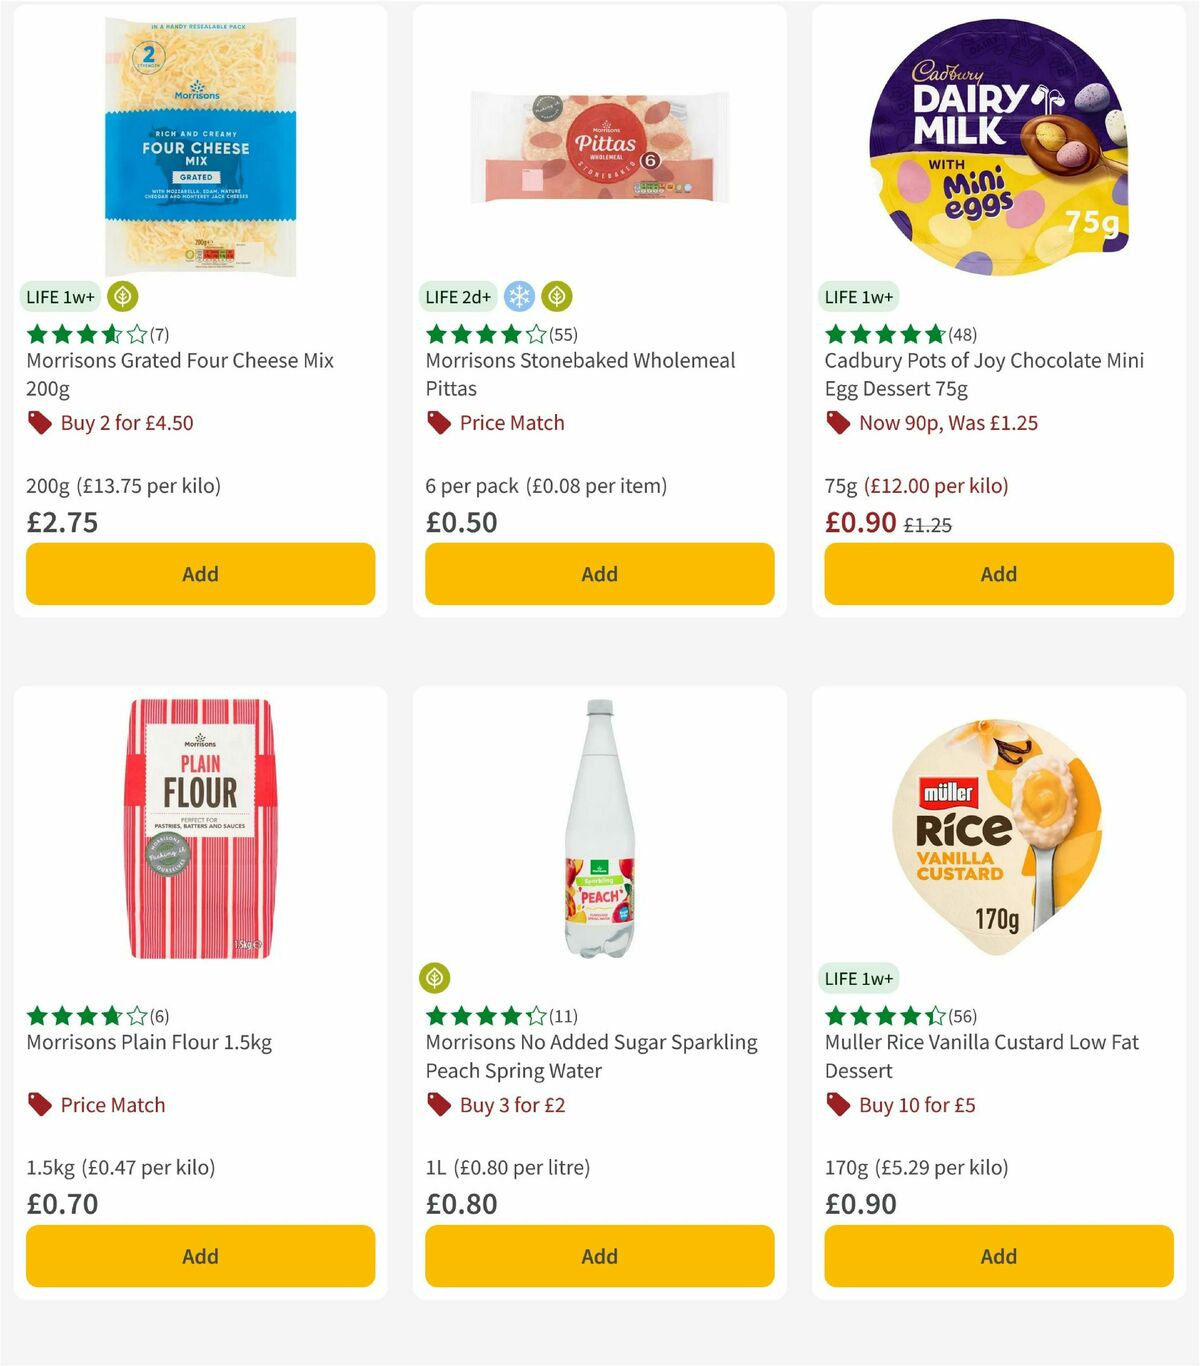Screen dimensions: 1200x1366
Task: Click the 'LIFE 1w+' badge on Muller Rice dessert
Action: [x=860, y=978]
